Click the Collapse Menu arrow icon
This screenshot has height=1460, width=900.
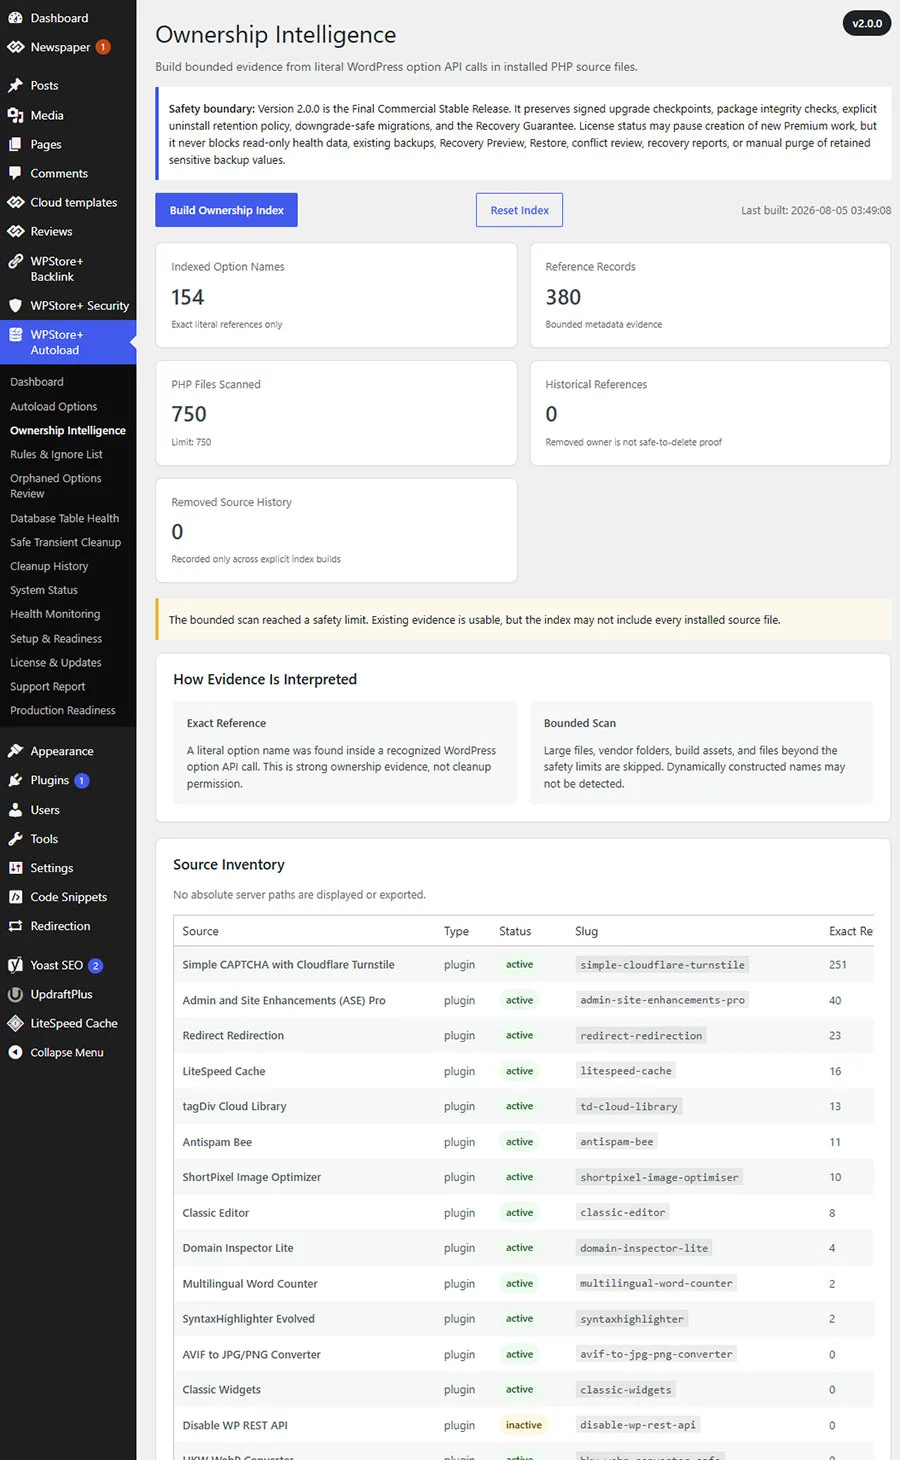tap(15, 1052)
